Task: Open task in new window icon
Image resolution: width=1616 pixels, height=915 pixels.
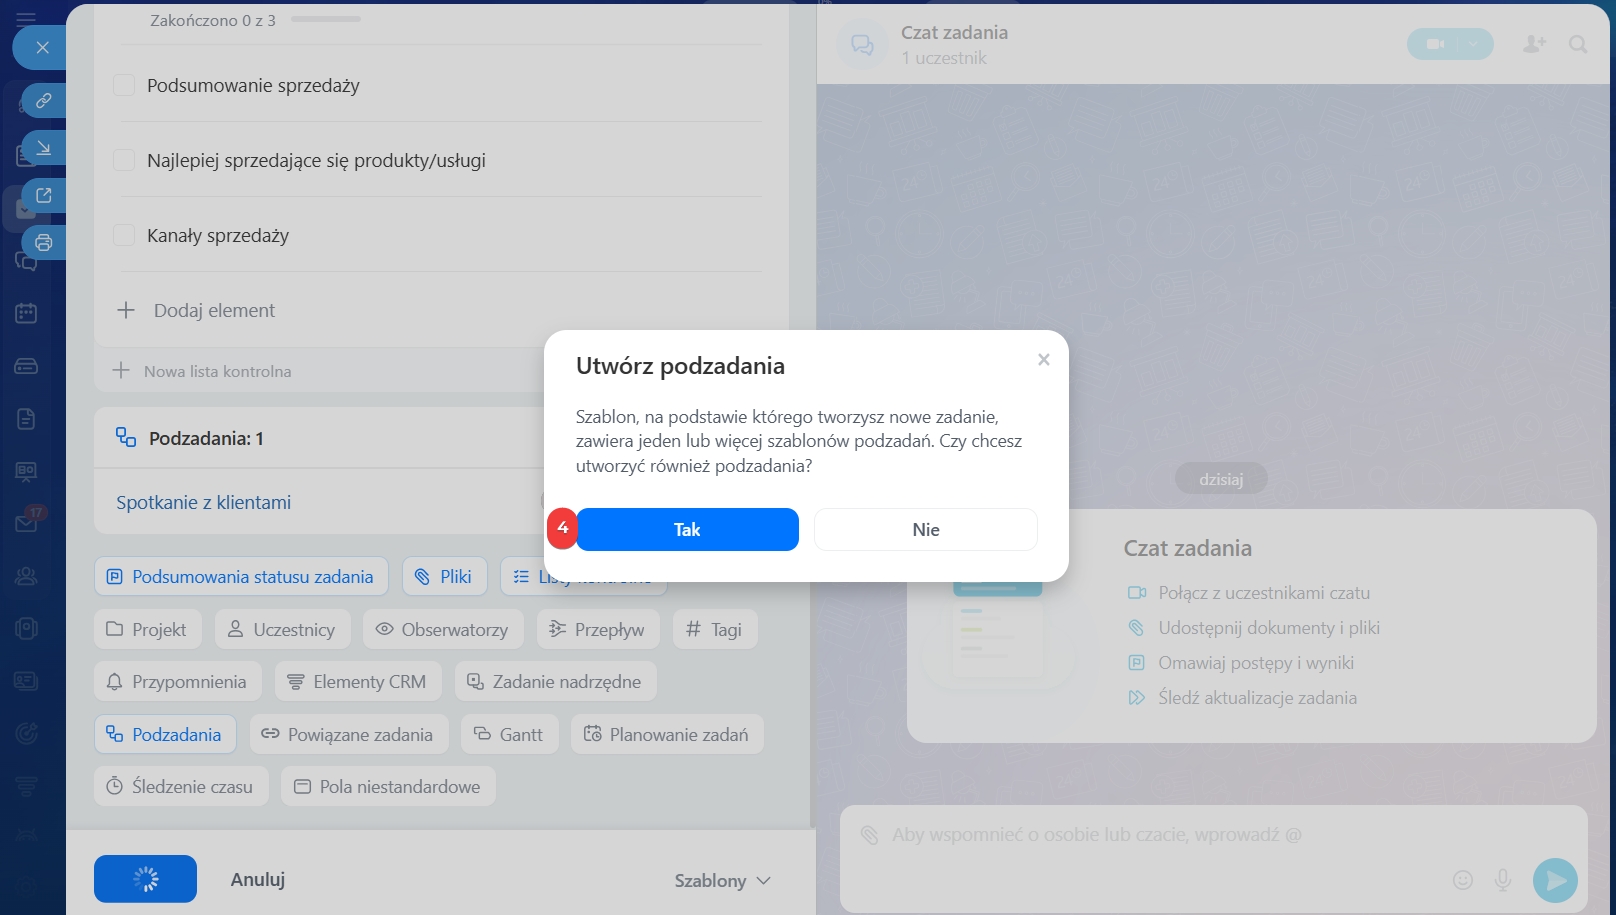Action: tap(44, 196)
